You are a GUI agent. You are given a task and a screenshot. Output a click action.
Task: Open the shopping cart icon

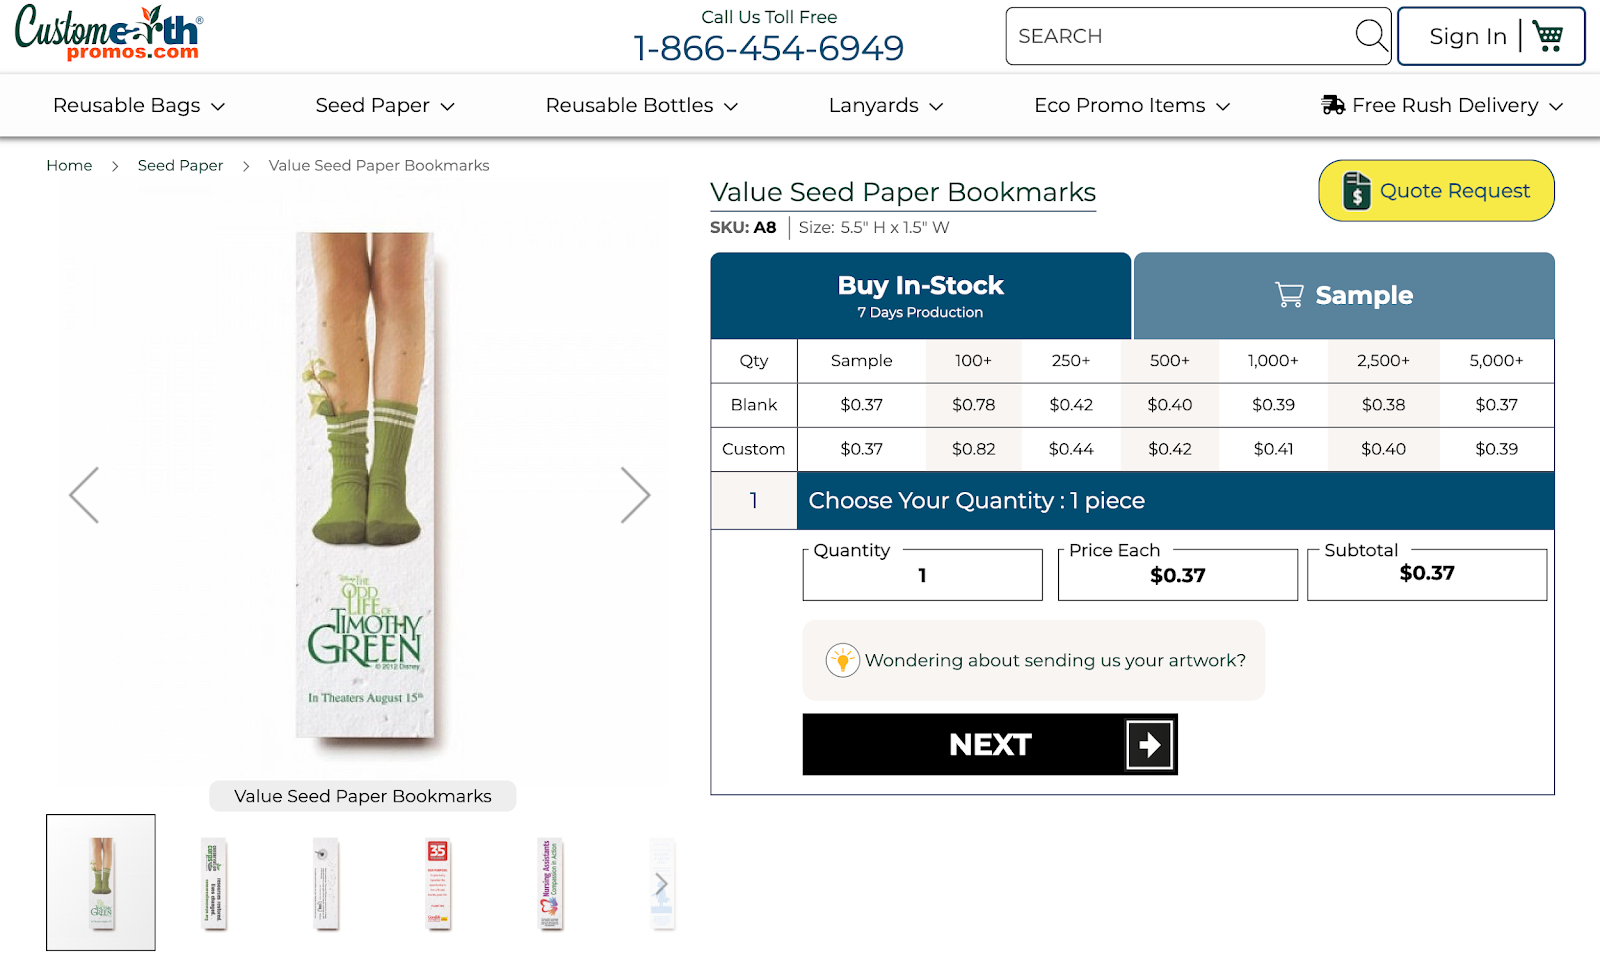pyautogui.click(x=1548, y=36)
